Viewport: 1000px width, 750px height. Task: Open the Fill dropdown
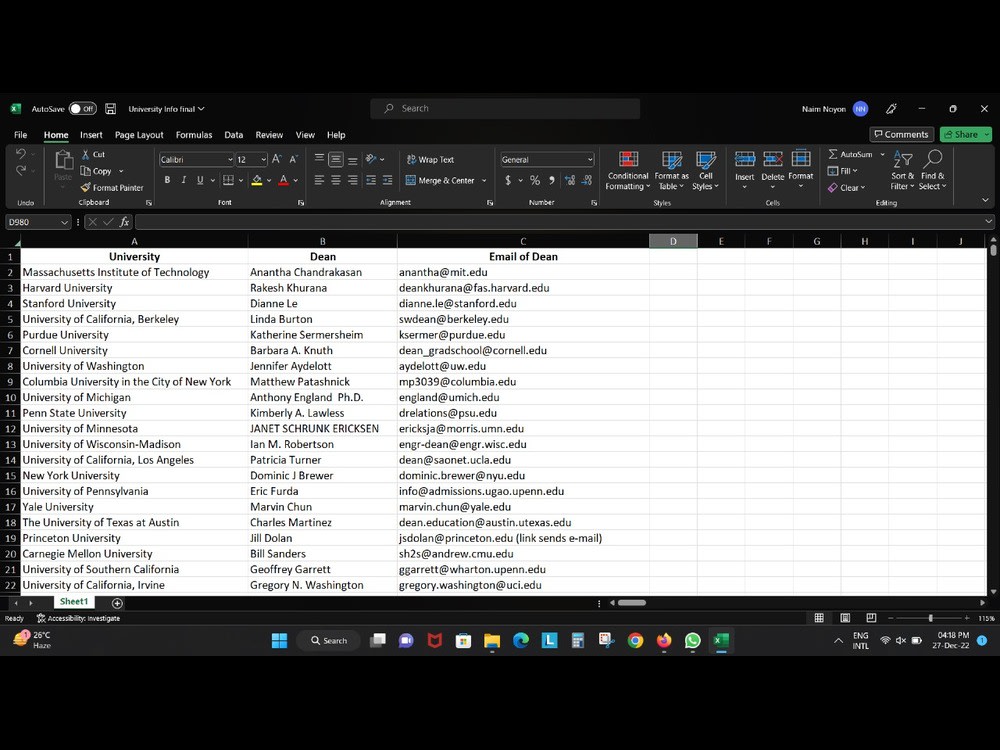(x=843, y=171)
